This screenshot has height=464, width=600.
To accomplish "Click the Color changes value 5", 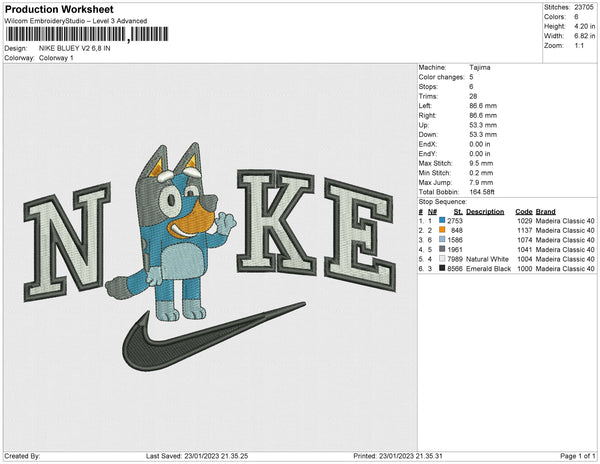I will (471, 77).
